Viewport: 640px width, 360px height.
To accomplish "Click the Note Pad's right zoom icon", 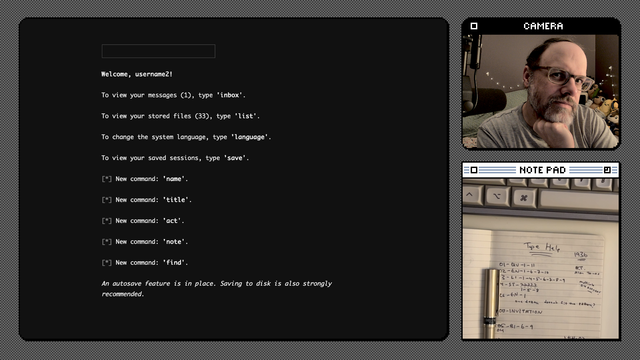I will tap(607, 170).
